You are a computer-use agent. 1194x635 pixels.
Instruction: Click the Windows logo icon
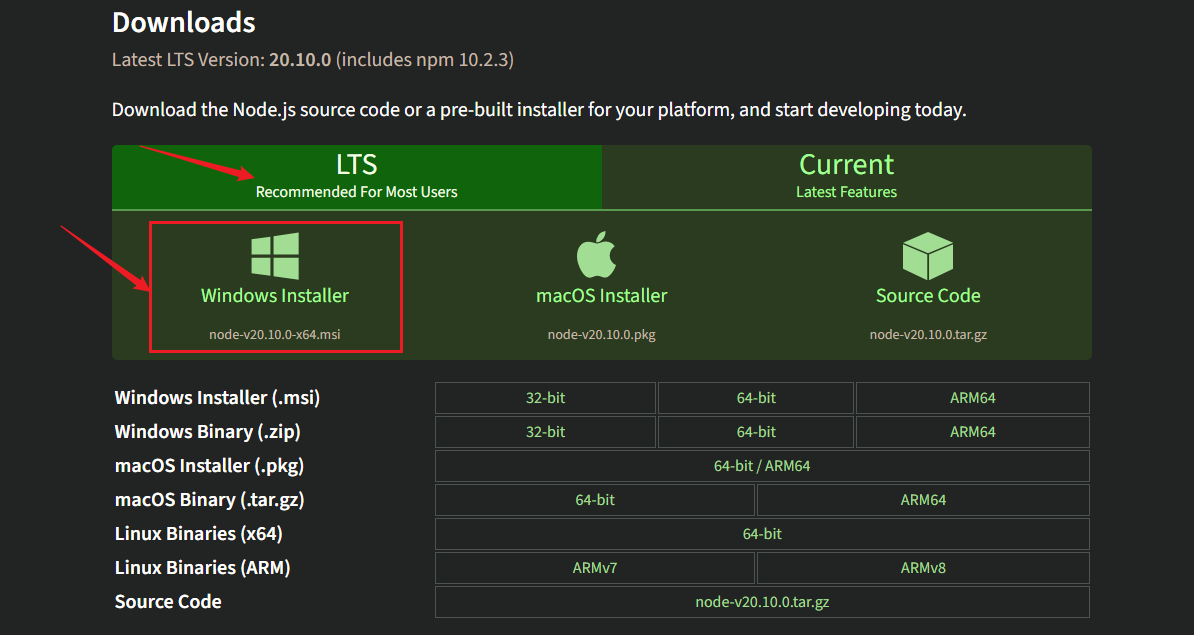[x=275, y=256]
